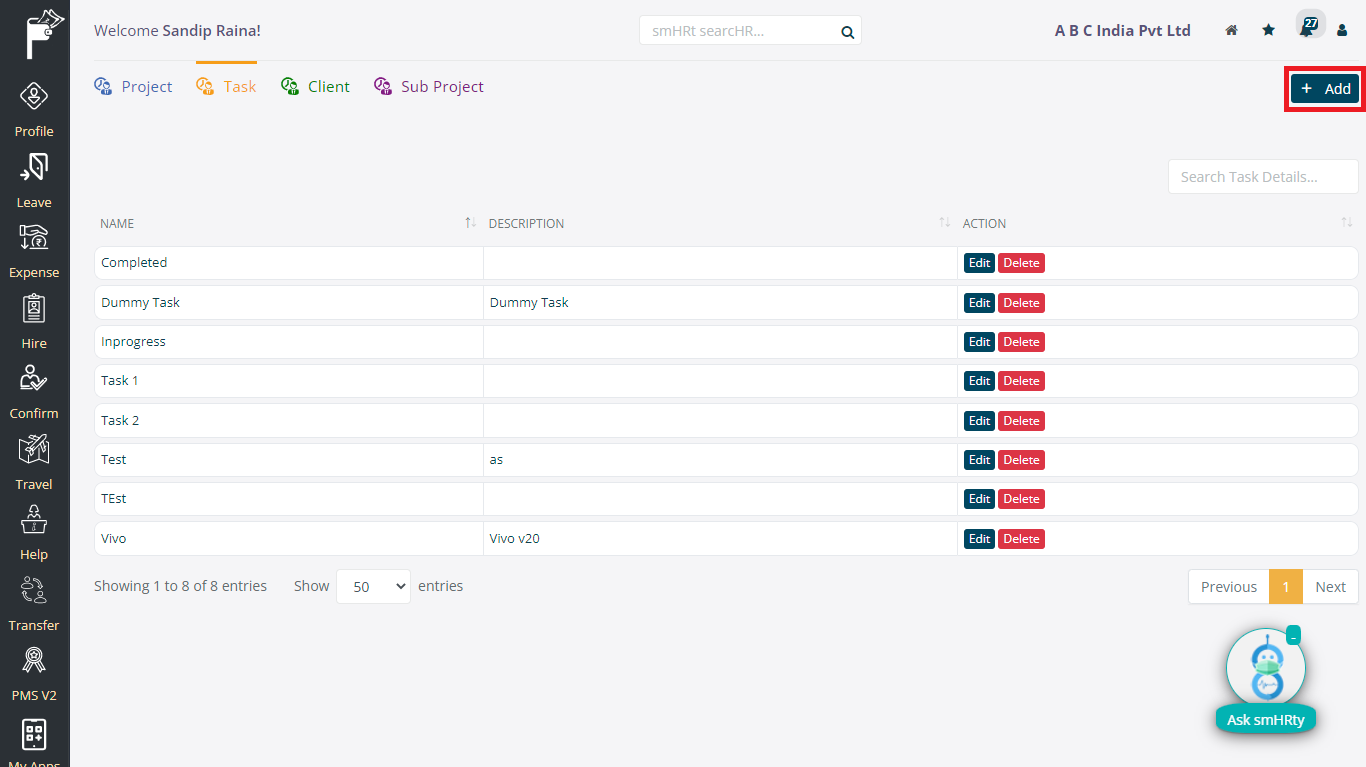The height and width of the screenshot is (767, 1366).
Task: Open the Profile sidebar icon
Action: point(34,98)
